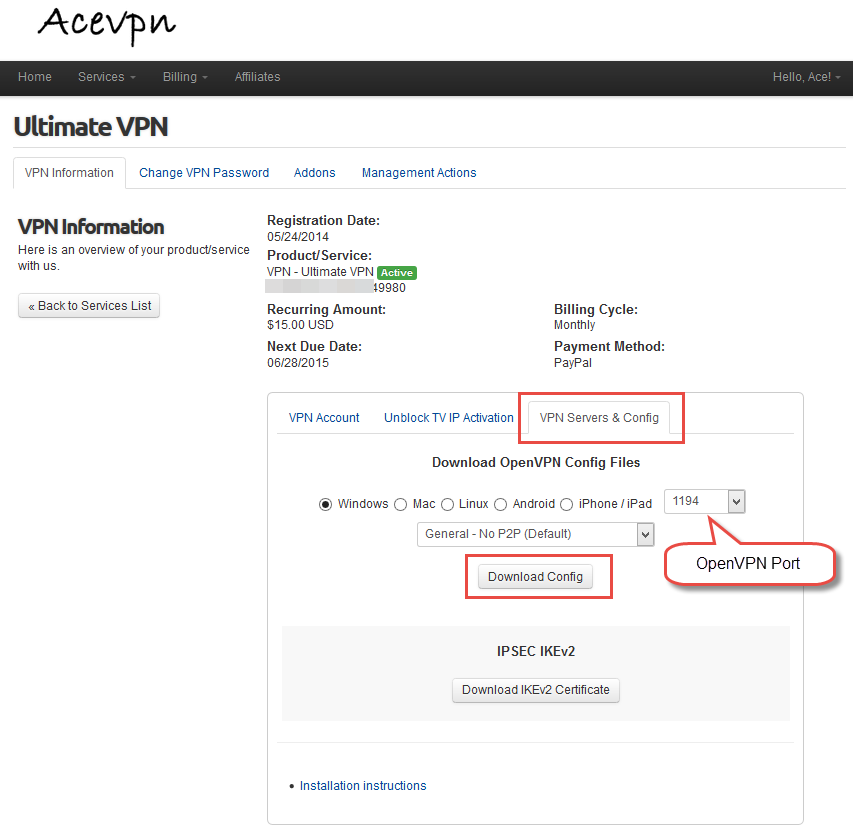Click the Download Config button

(535, 576)
